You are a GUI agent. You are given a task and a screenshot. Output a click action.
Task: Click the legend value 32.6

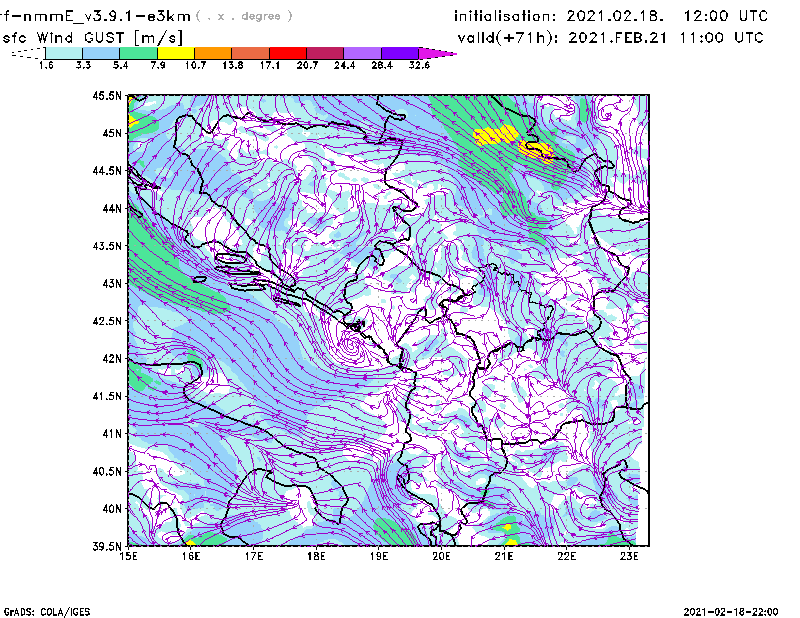point(419,65)
